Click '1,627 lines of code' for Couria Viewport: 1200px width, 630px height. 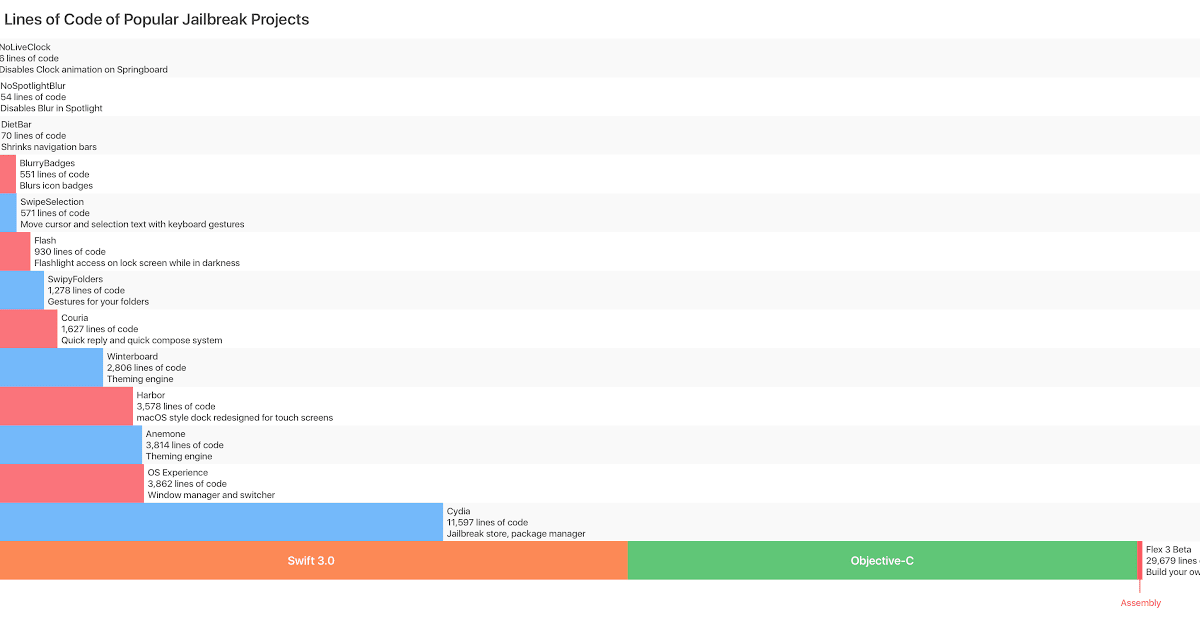[99, 329]
